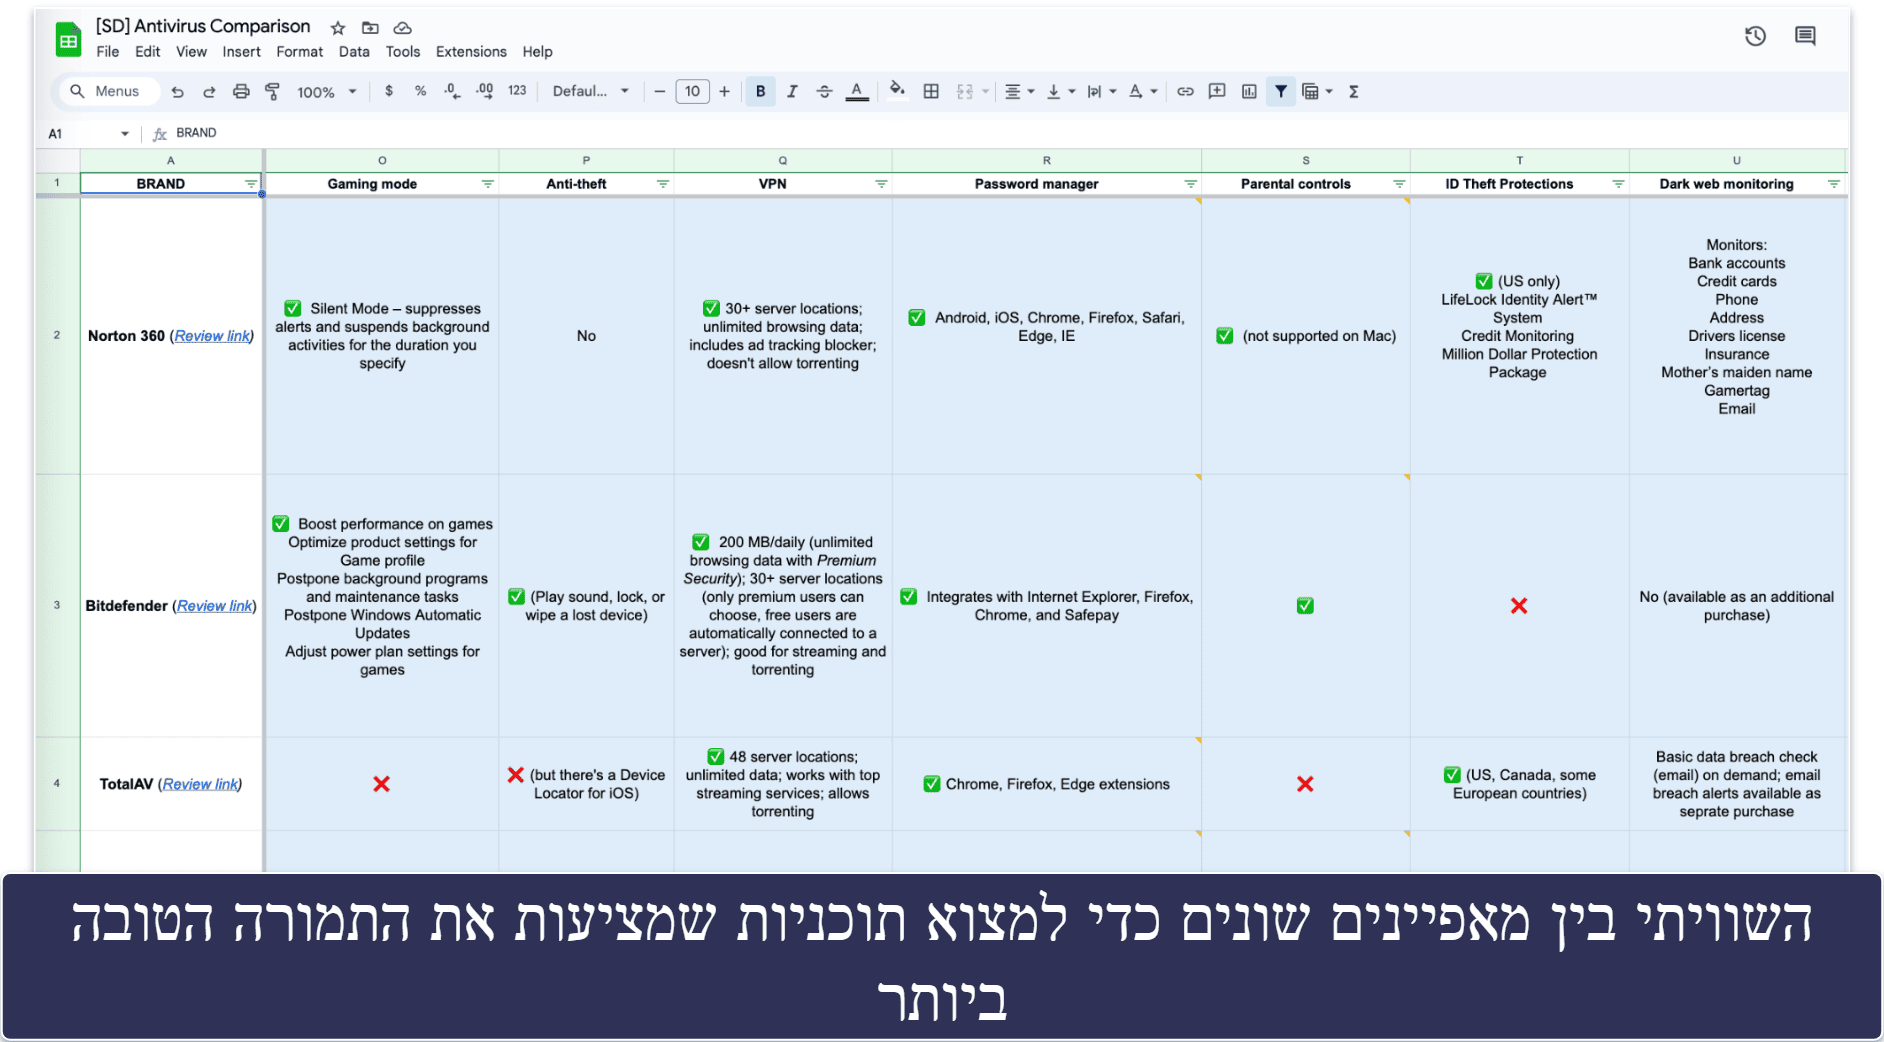Select row 3 header
This screenshot has width=1884, height=1042.
(57, 605)
